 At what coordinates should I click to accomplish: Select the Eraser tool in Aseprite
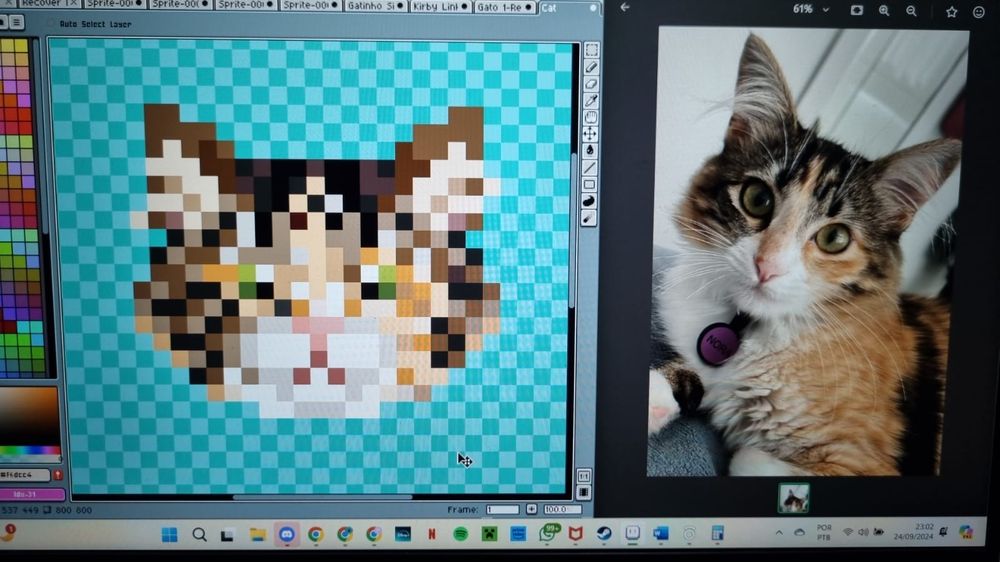[x=591, y=84]
